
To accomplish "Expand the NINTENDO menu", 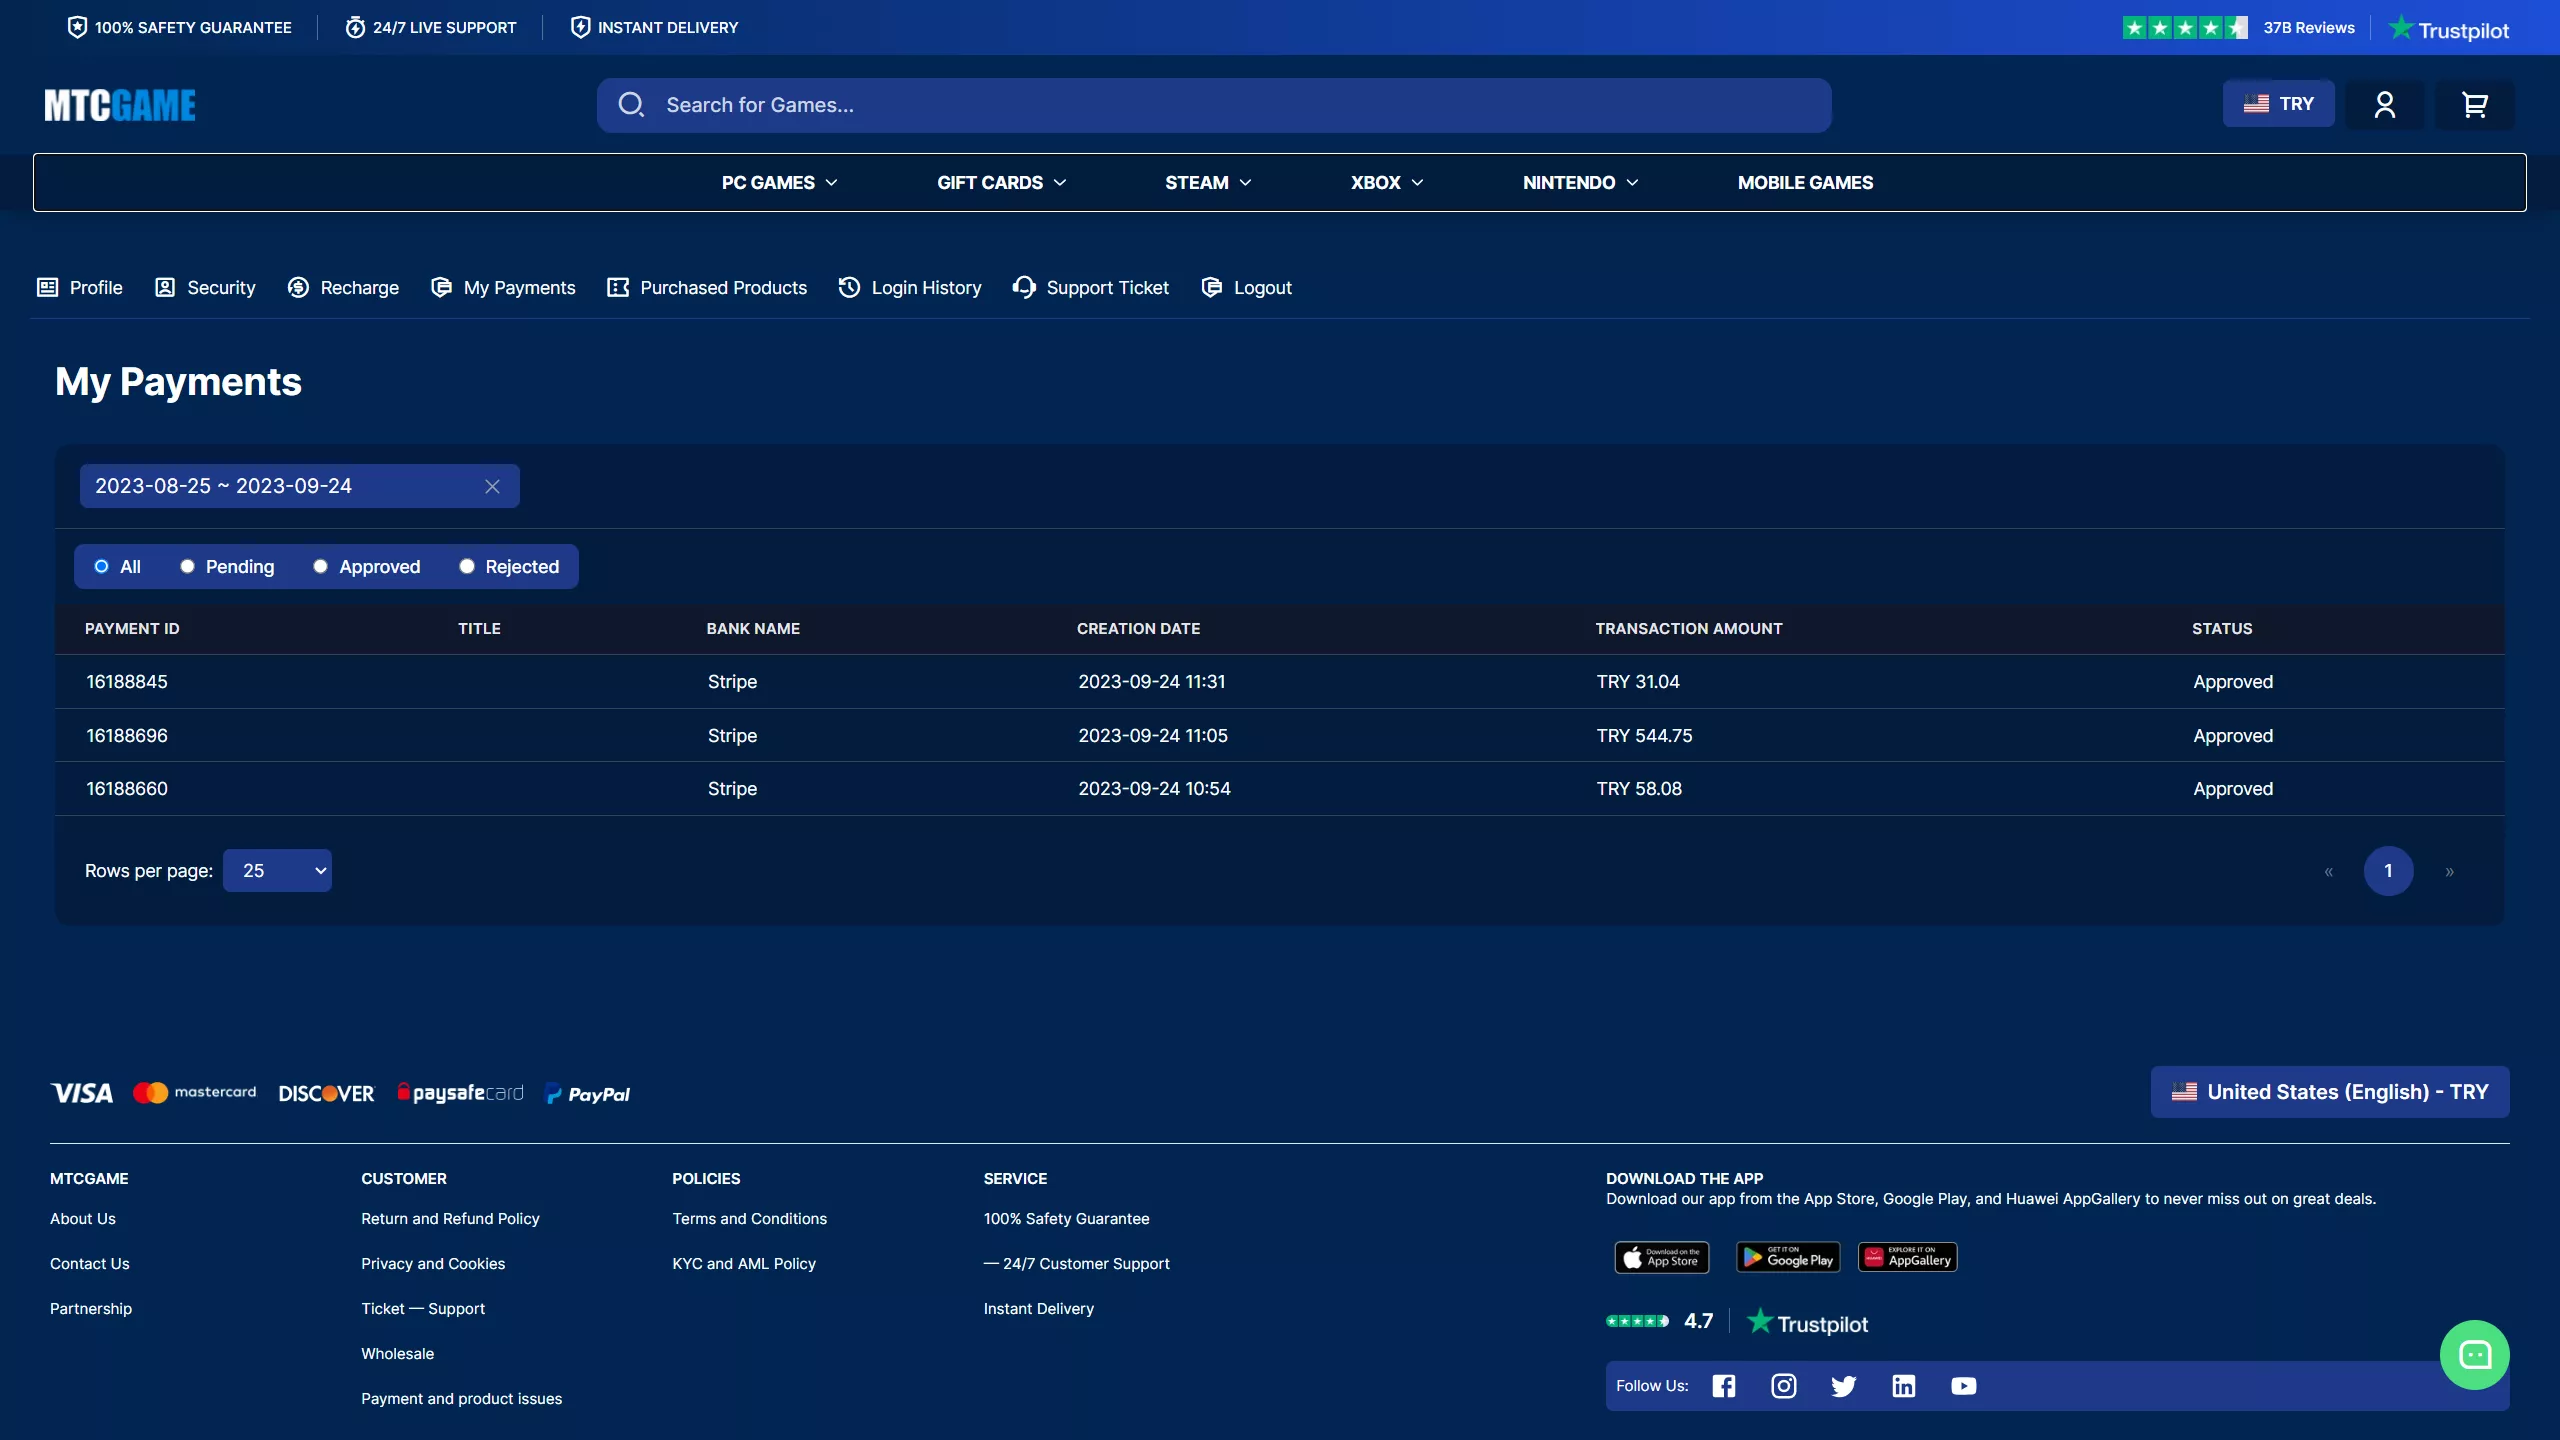I will [x=1581, y=183].
